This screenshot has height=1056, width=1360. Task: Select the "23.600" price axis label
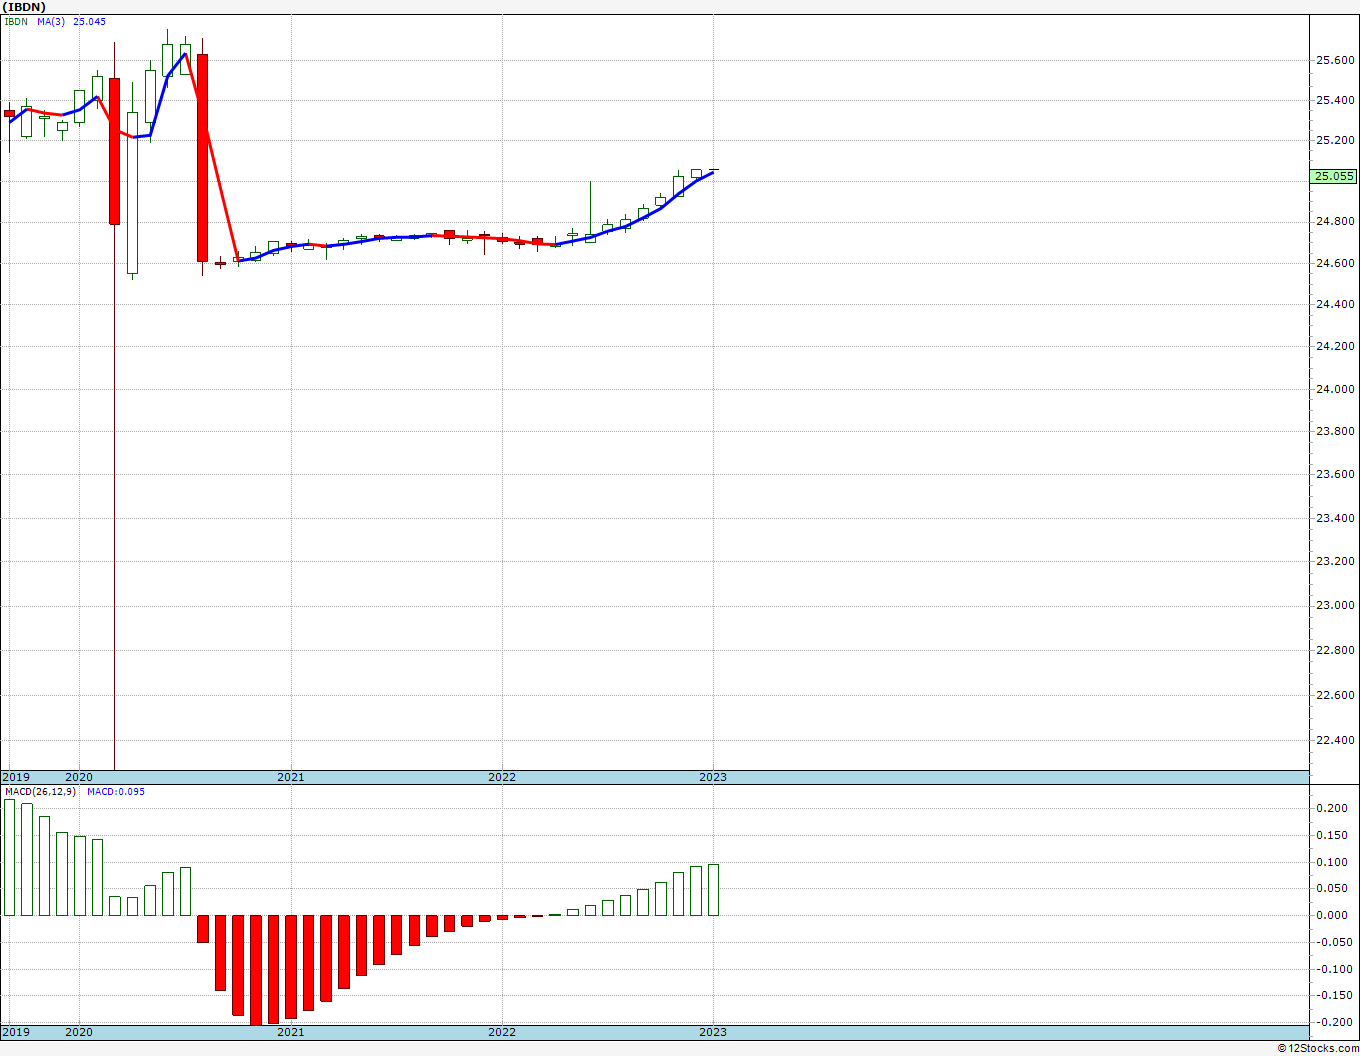pos(1335,474)
